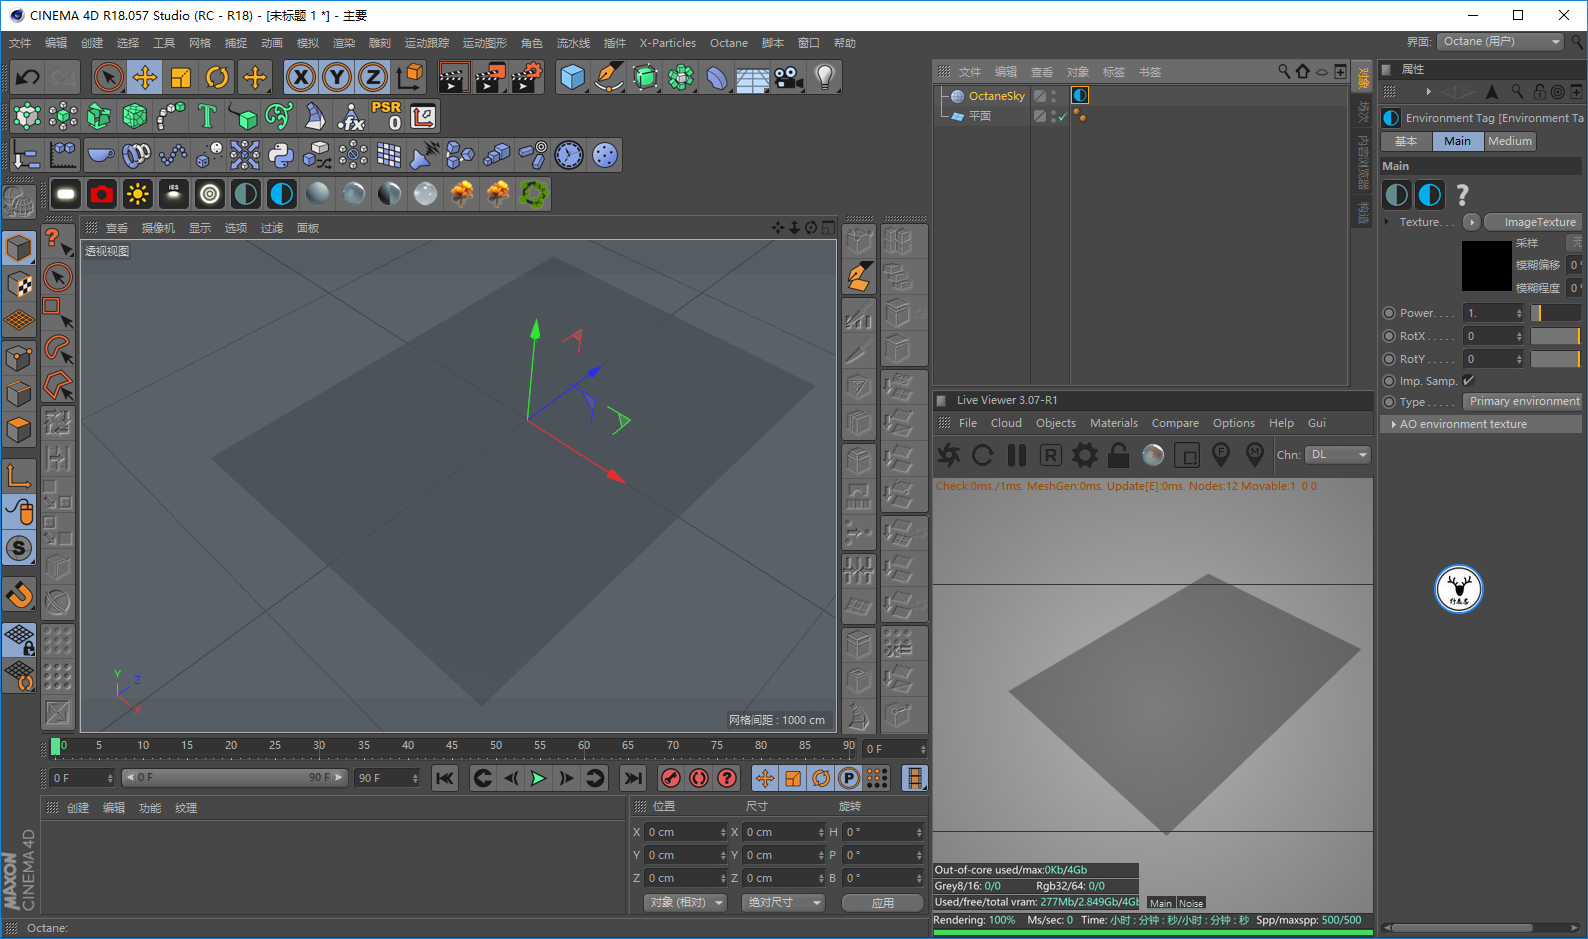Image resolution: width=1588 pixels, height=939 pixels.
Task: Click the Live Viewer lock icon
Action: pyautogui.click(x=1118, y=456)
